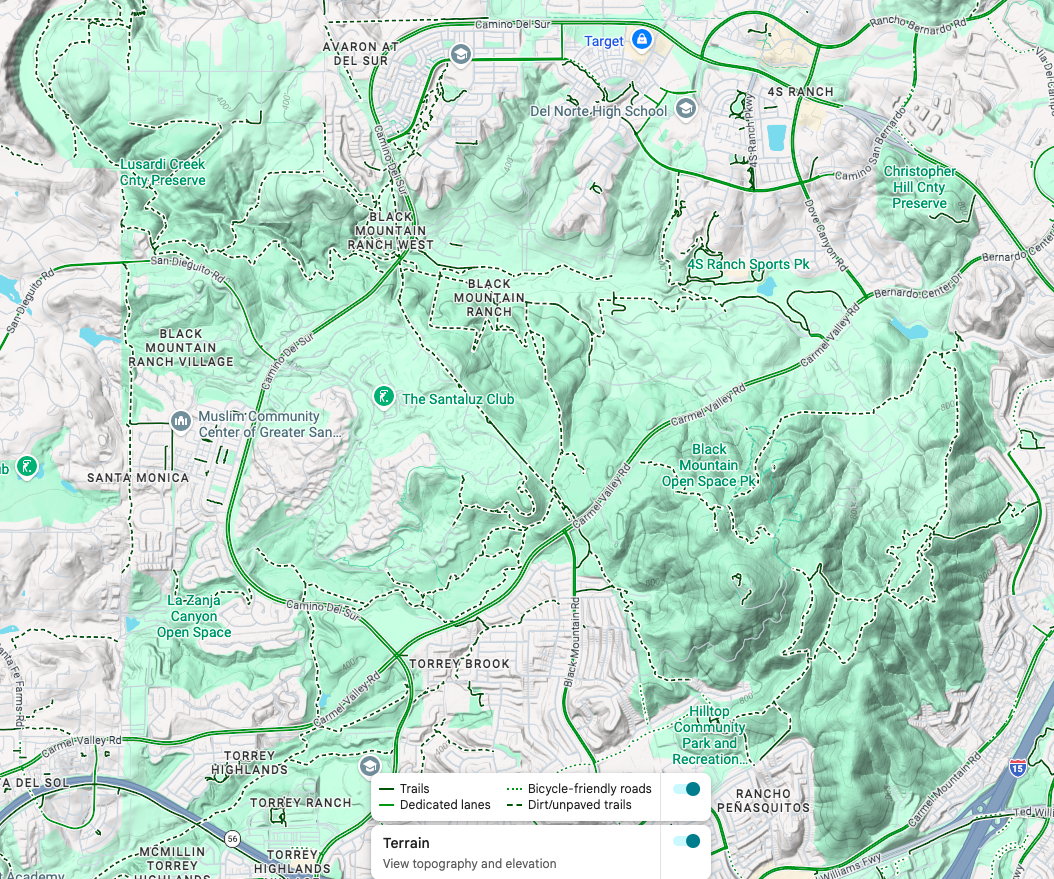Click the Interstate 15 highway shield
The width and height of the screenshot is (1054, 879).
[x=1017, y=767]
